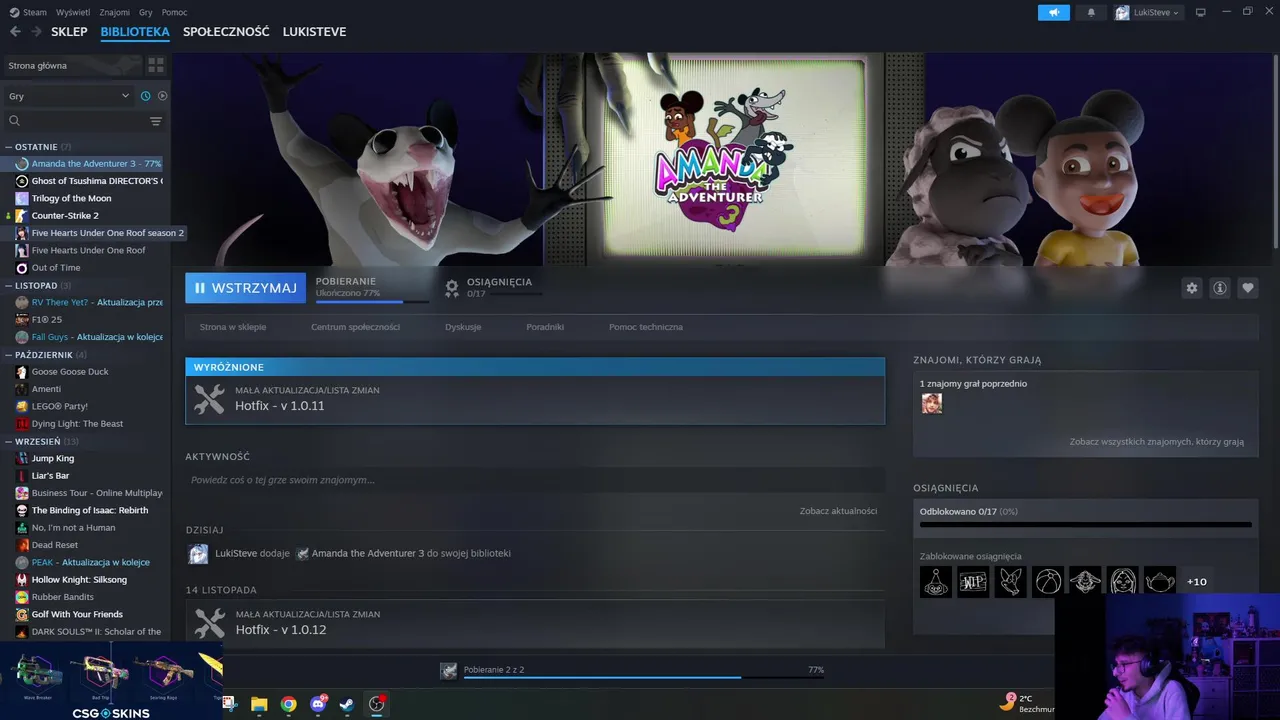The height and width of the screenshot is (720, 1280).
Task: Collapse the WRZESIEŃ section
Action: [x=44, y=441]
